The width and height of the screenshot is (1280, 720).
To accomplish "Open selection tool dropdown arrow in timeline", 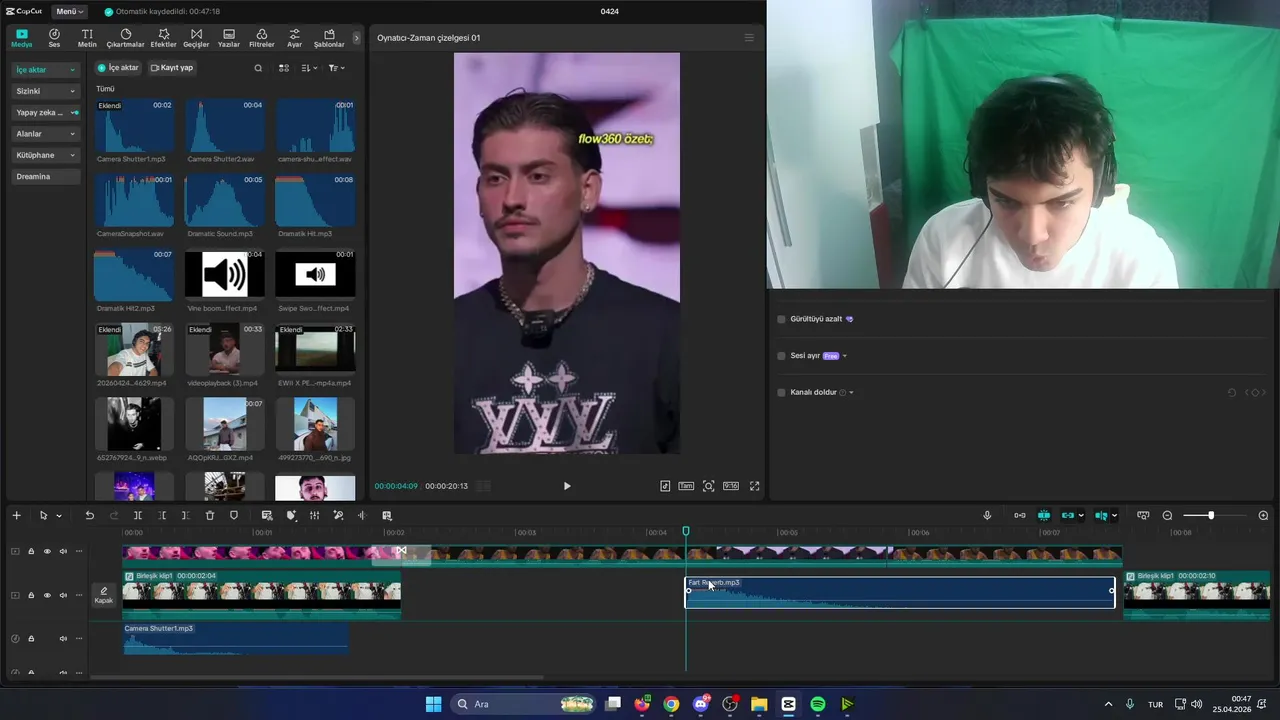I will coord(59,516).
